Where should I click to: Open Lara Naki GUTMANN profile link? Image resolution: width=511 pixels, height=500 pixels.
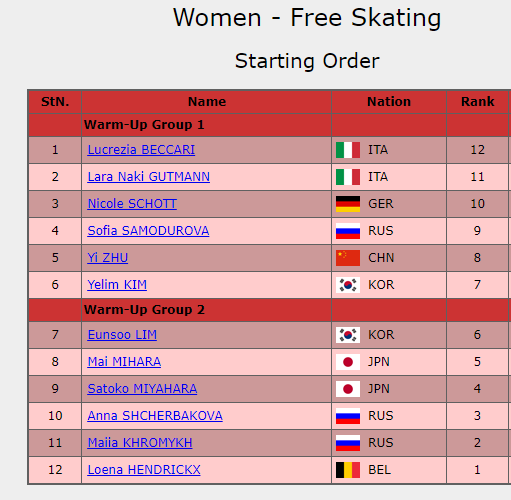149,177
